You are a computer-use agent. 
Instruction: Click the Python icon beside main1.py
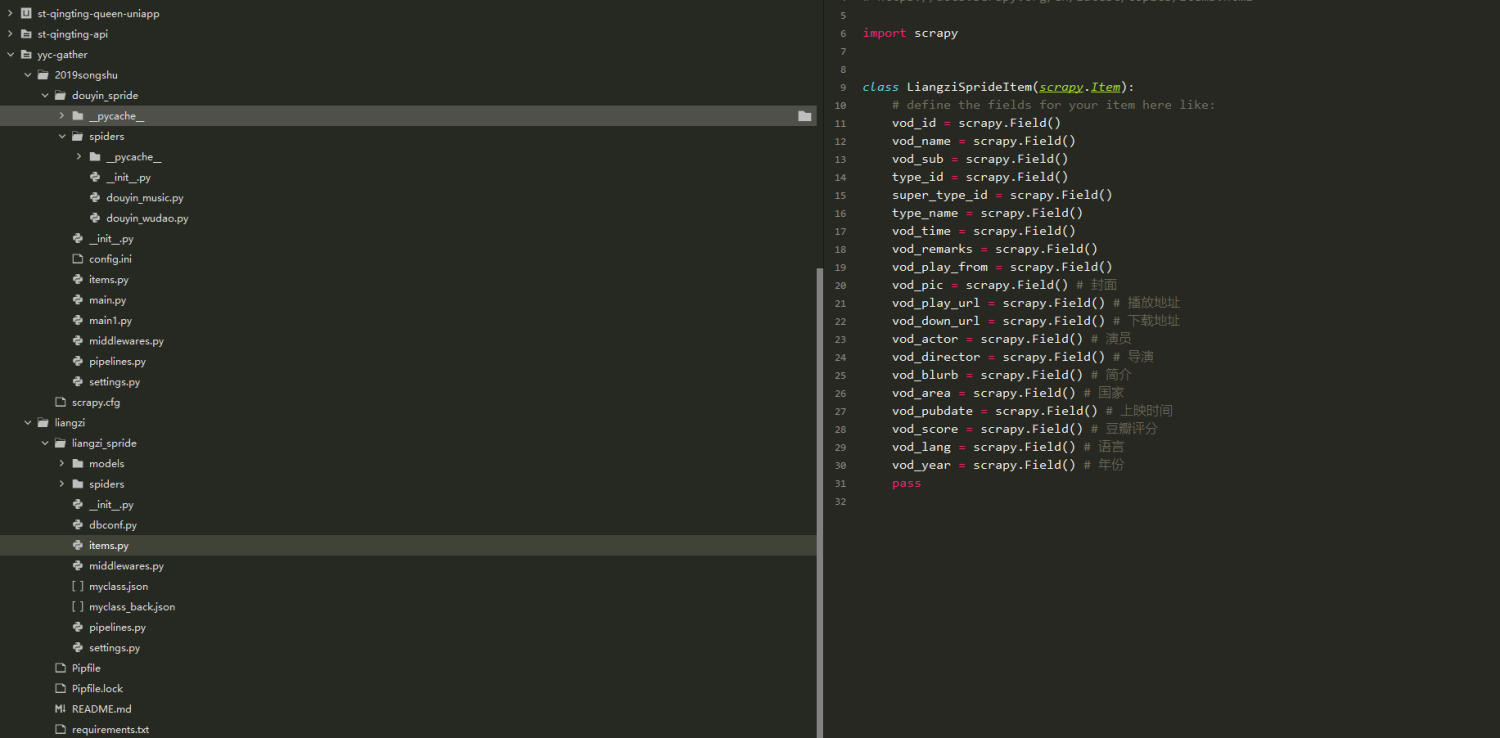click(78, 321)
